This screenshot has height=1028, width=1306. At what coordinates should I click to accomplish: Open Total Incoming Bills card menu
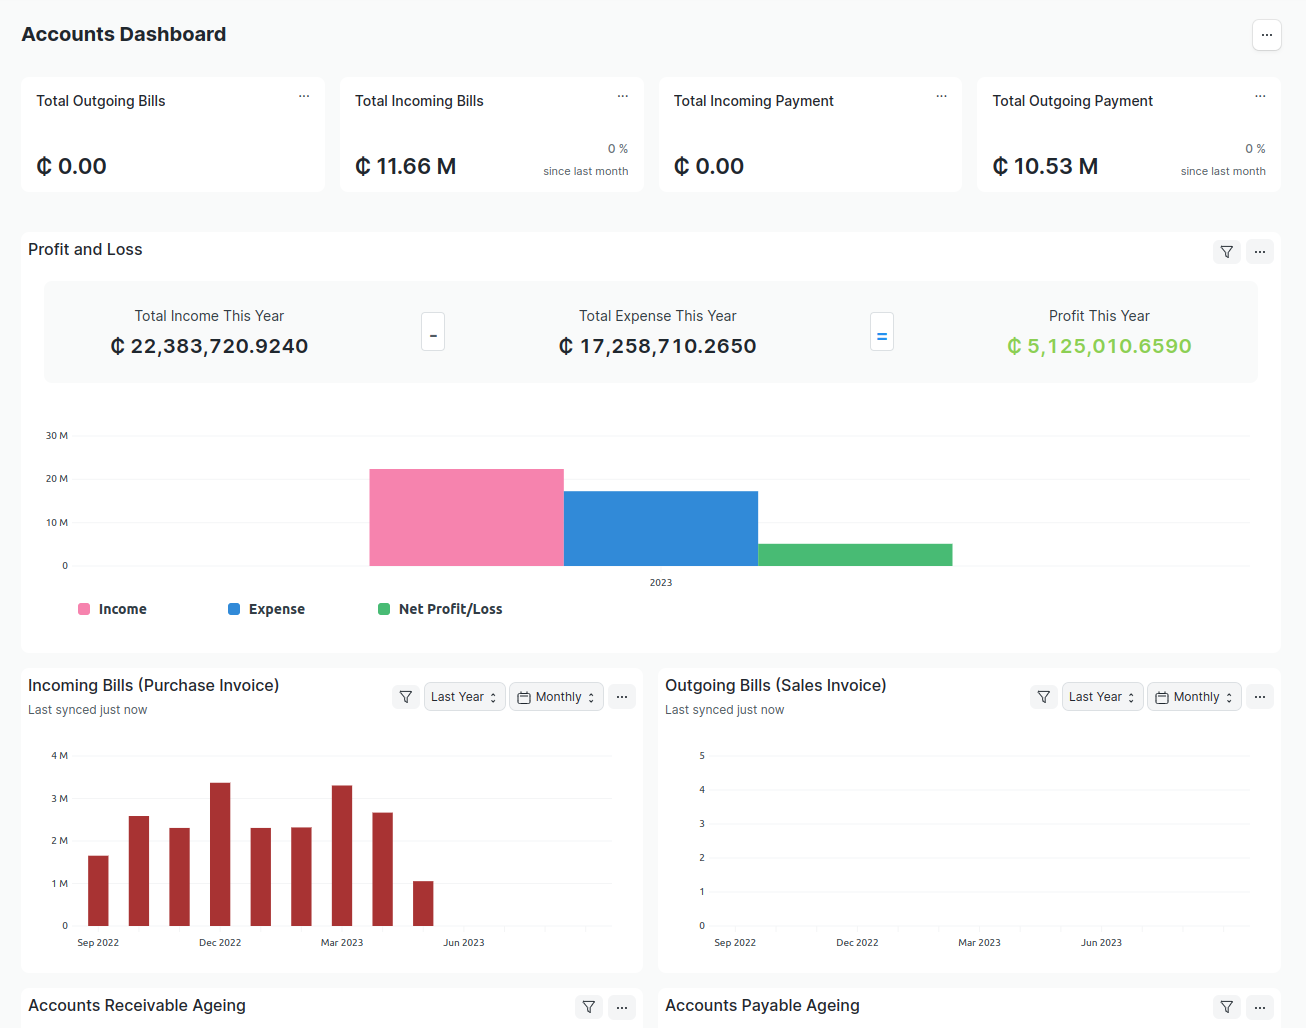click(x=623, y=97)
